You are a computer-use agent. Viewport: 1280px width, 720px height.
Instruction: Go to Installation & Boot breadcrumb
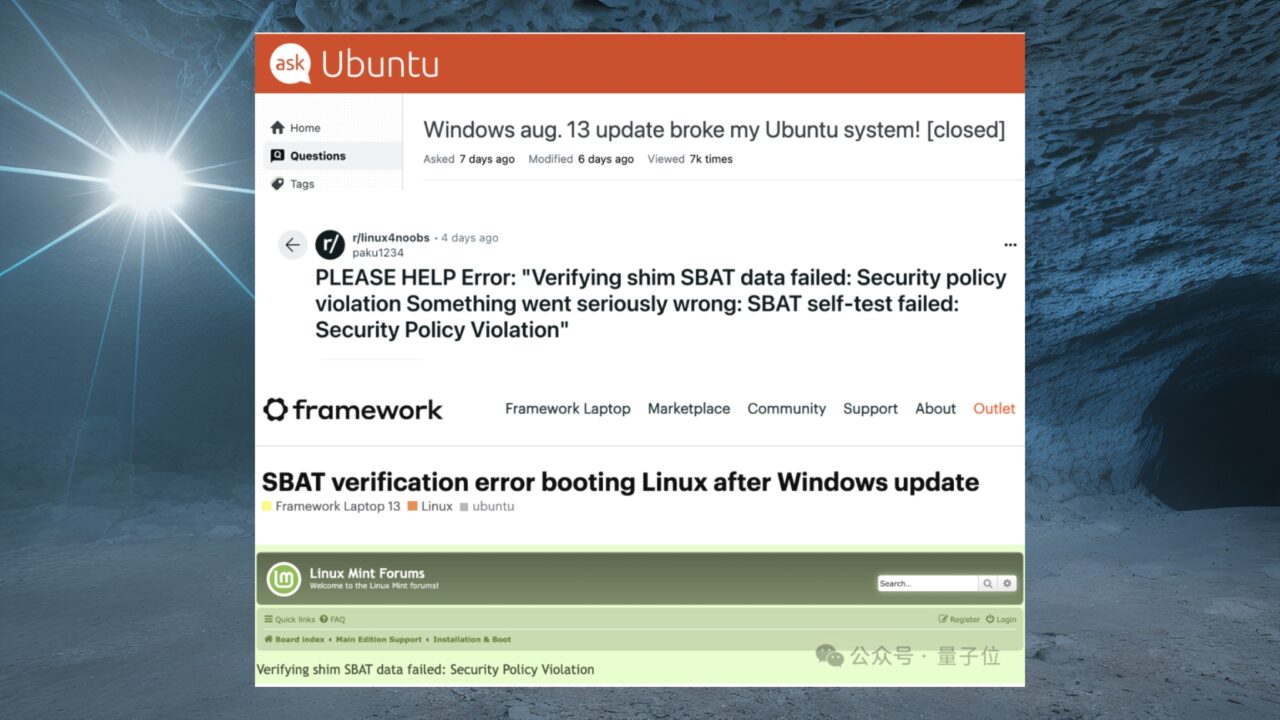tap(472, 639)
